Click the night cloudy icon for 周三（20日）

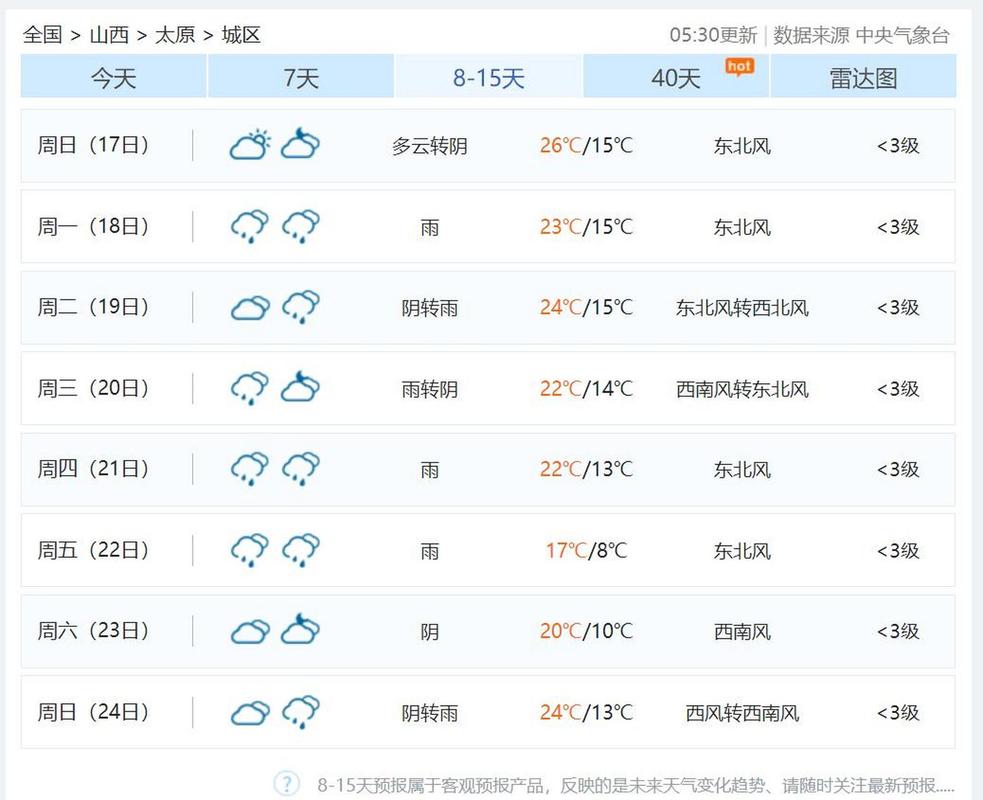300,388
